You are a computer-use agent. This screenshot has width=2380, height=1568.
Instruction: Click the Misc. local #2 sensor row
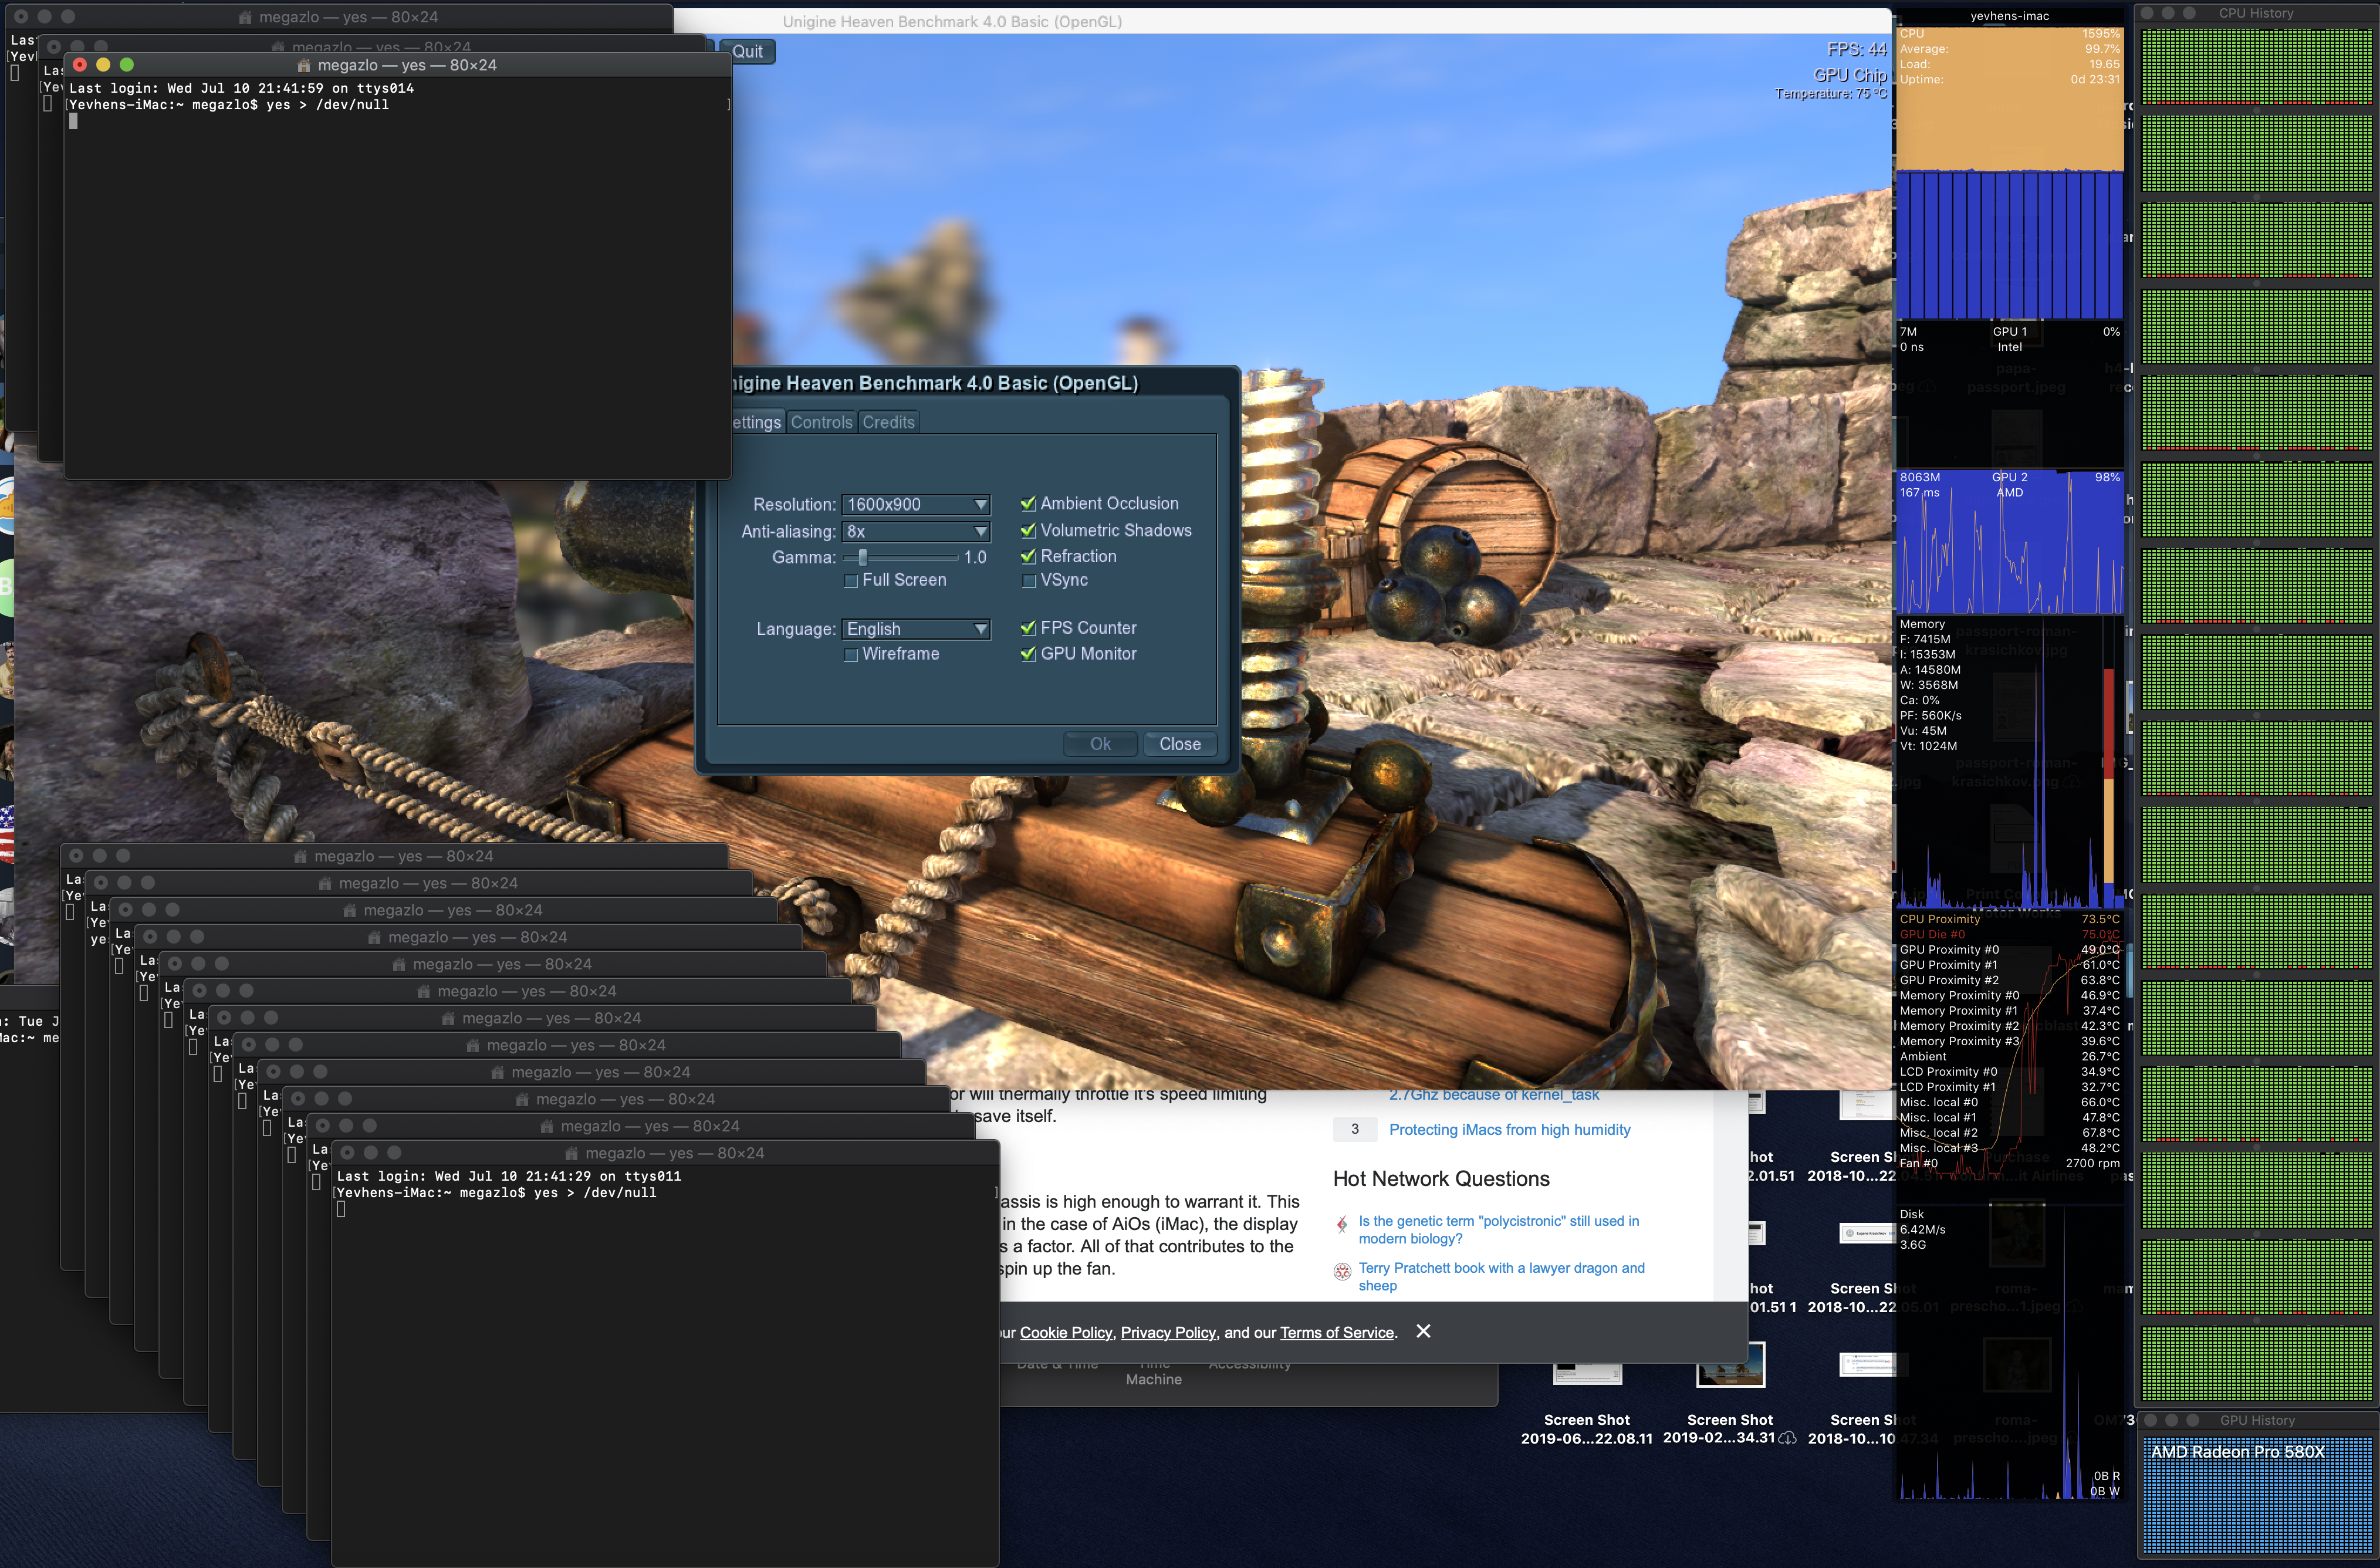point(2009,1133)
